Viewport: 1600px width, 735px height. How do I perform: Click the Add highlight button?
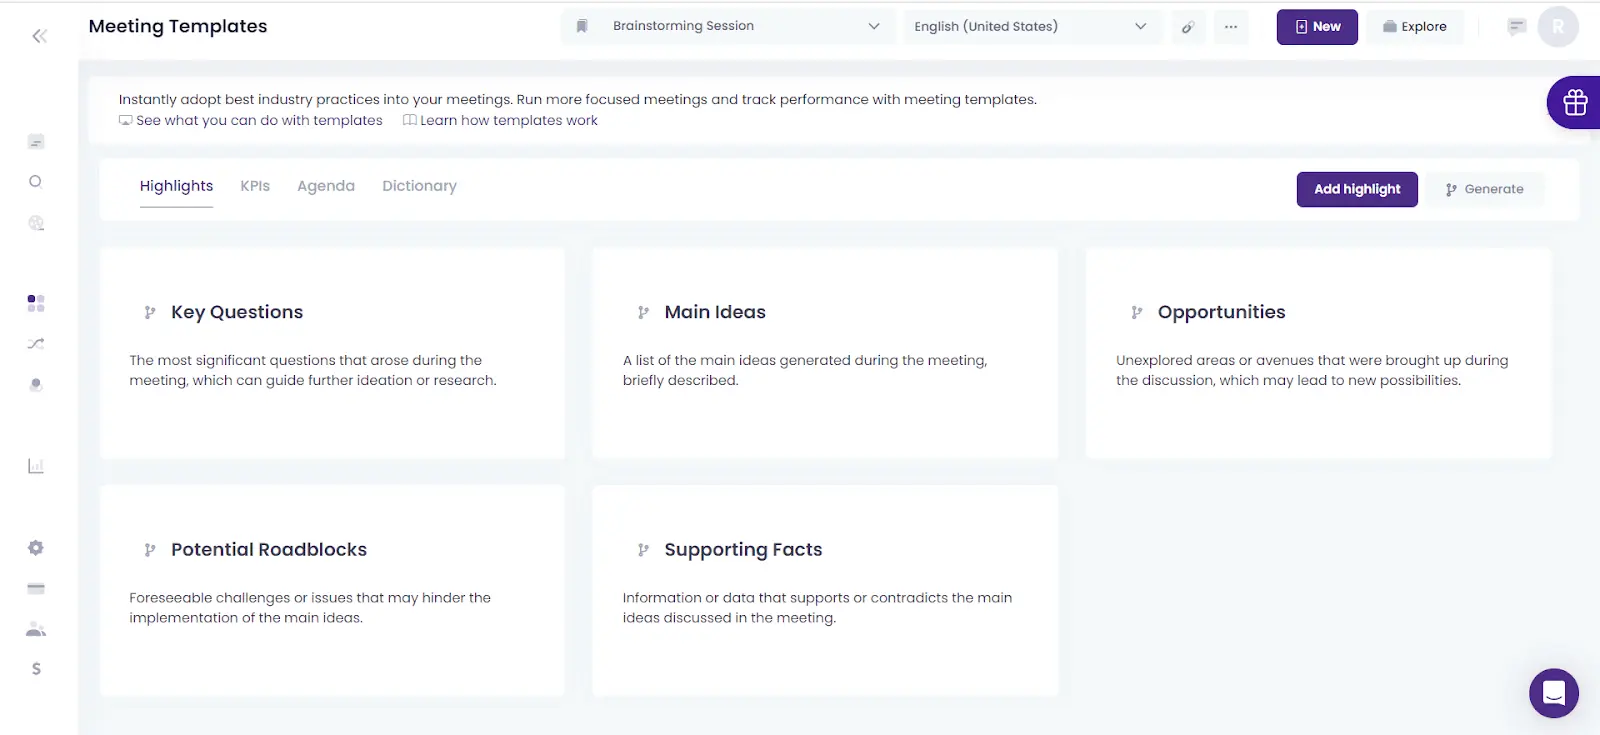[1357, 189]
